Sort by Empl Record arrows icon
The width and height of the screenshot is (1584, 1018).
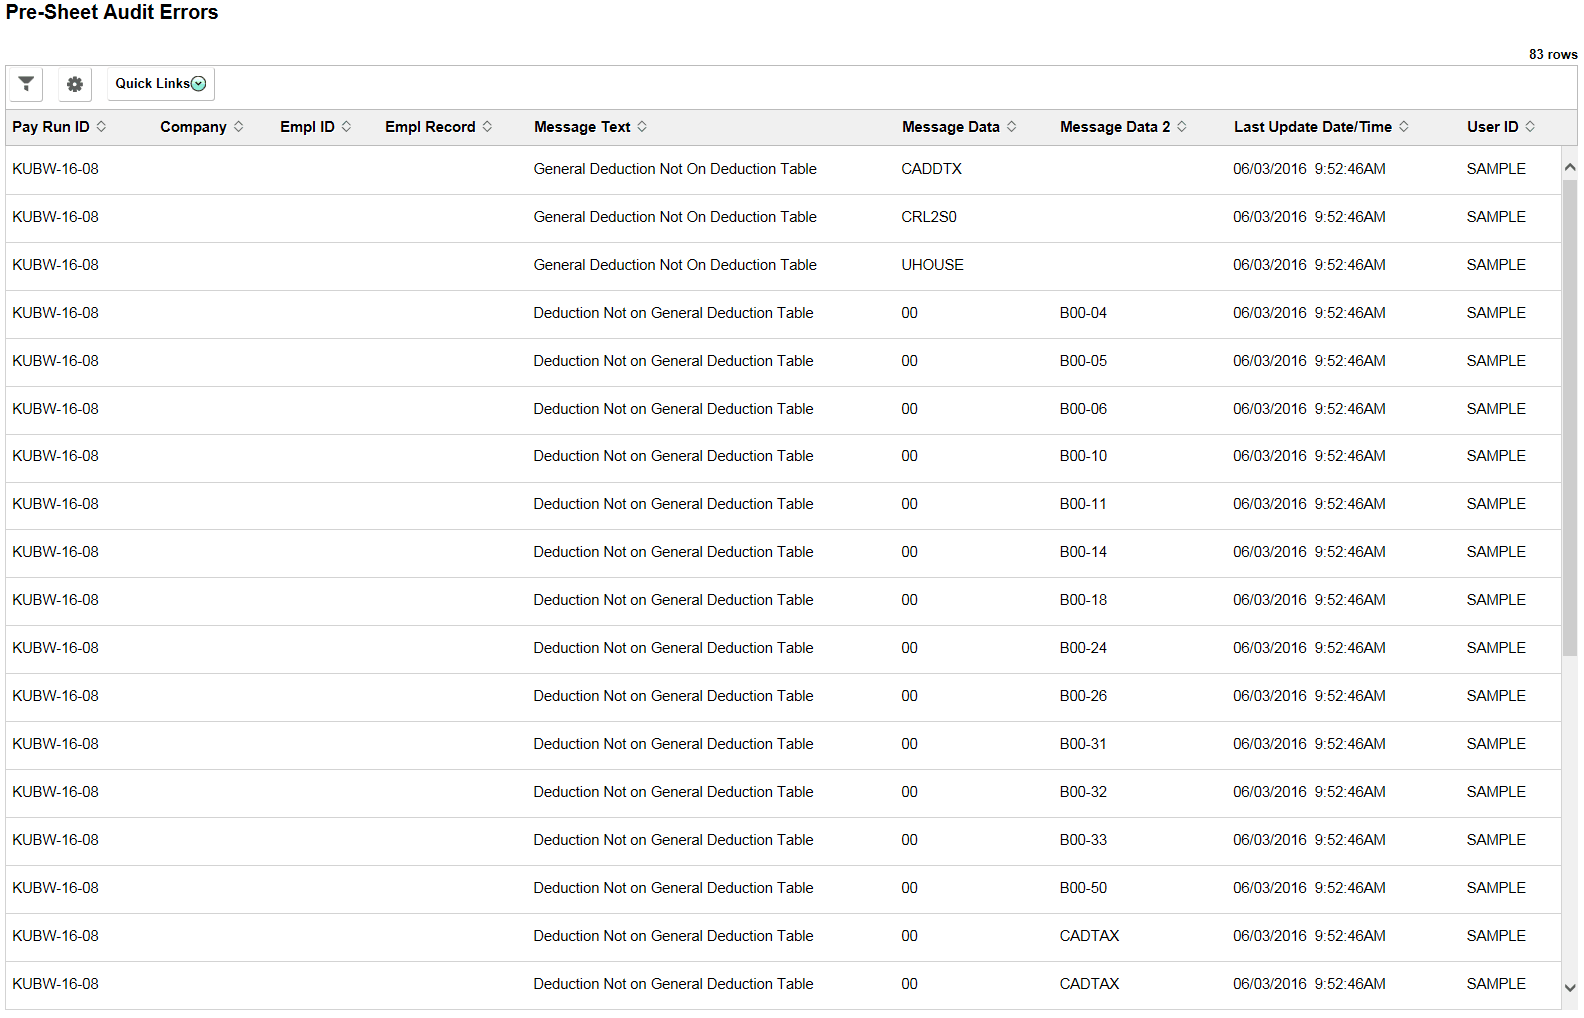click(x=487, y=127)
